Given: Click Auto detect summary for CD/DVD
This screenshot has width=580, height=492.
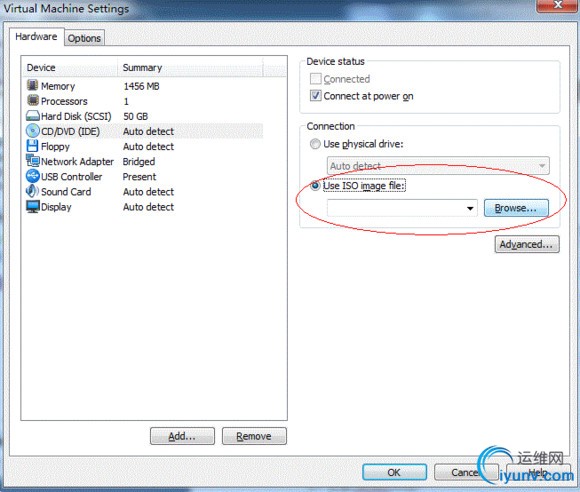Looking at the screenshot, I should point(148,131).
